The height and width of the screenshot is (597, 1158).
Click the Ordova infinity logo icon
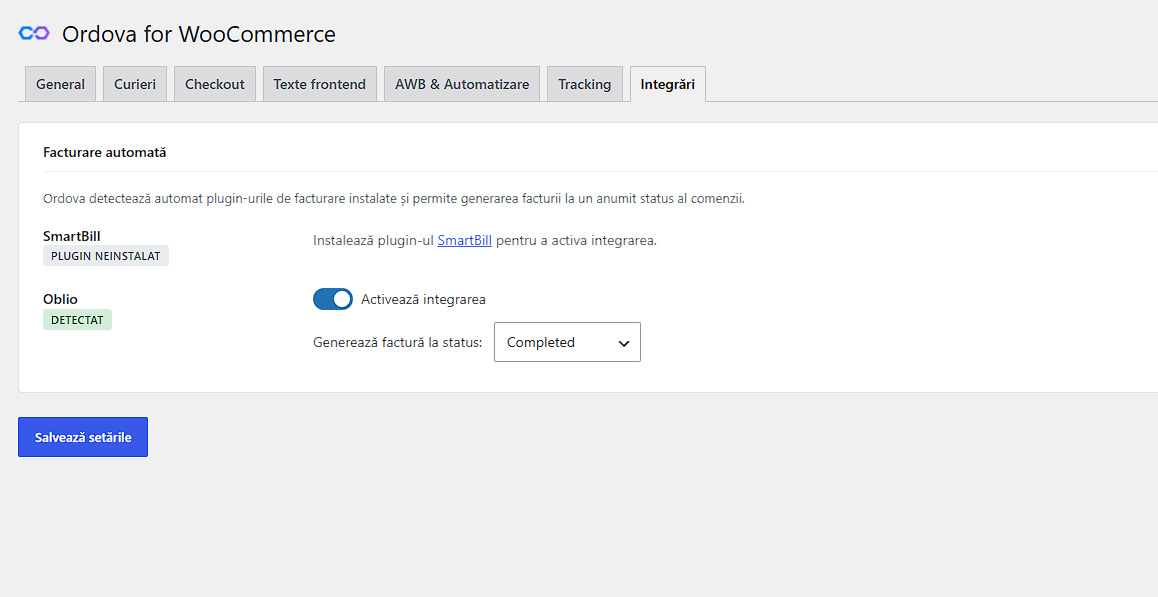(x=34, y=33)
